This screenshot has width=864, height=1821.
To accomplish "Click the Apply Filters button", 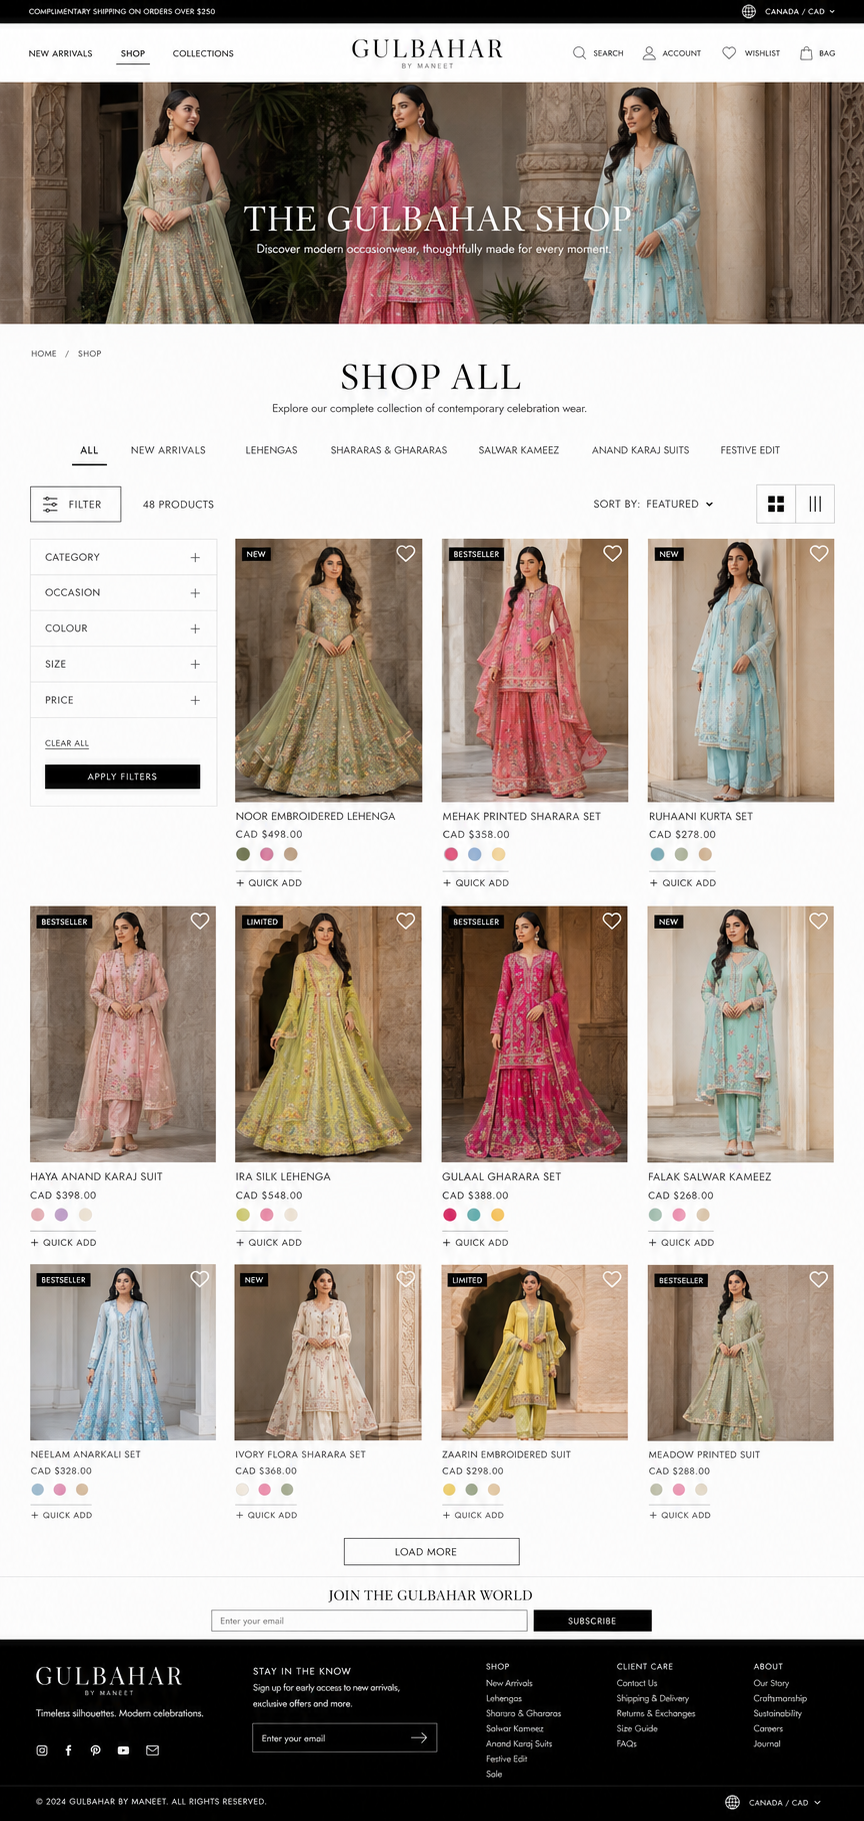I will pos(122,776).
